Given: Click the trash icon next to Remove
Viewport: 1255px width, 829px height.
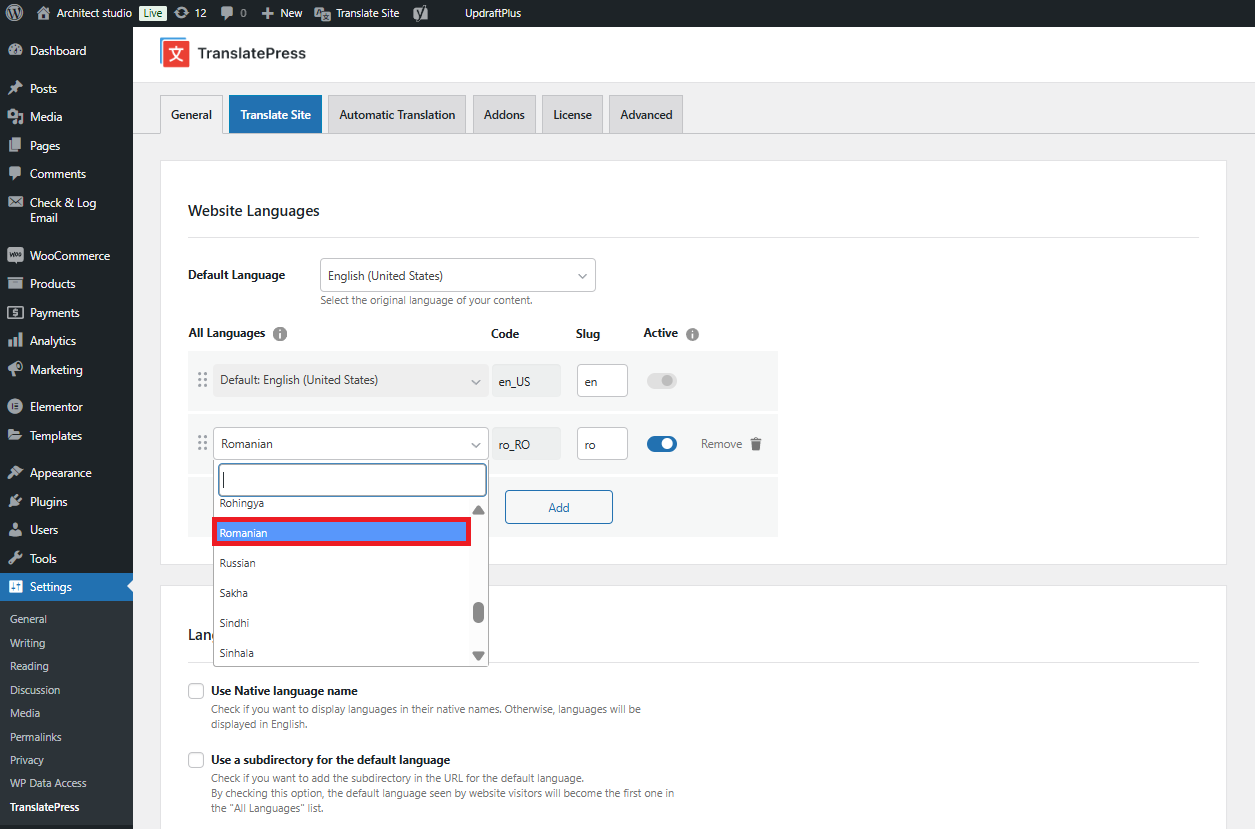Looking at the screenshot, I should (x=756, y=444).
